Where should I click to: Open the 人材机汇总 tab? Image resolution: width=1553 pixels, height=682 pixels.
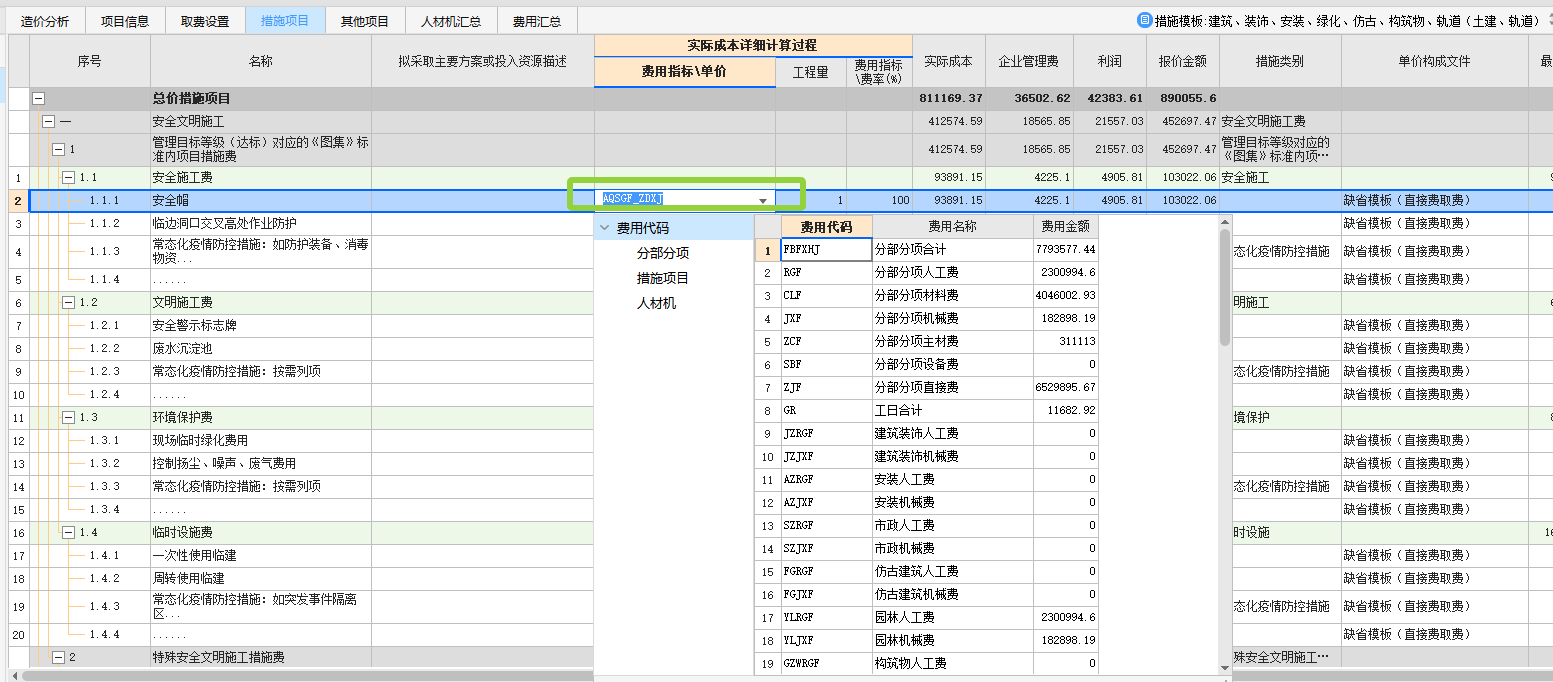click(x=450, y=21)
